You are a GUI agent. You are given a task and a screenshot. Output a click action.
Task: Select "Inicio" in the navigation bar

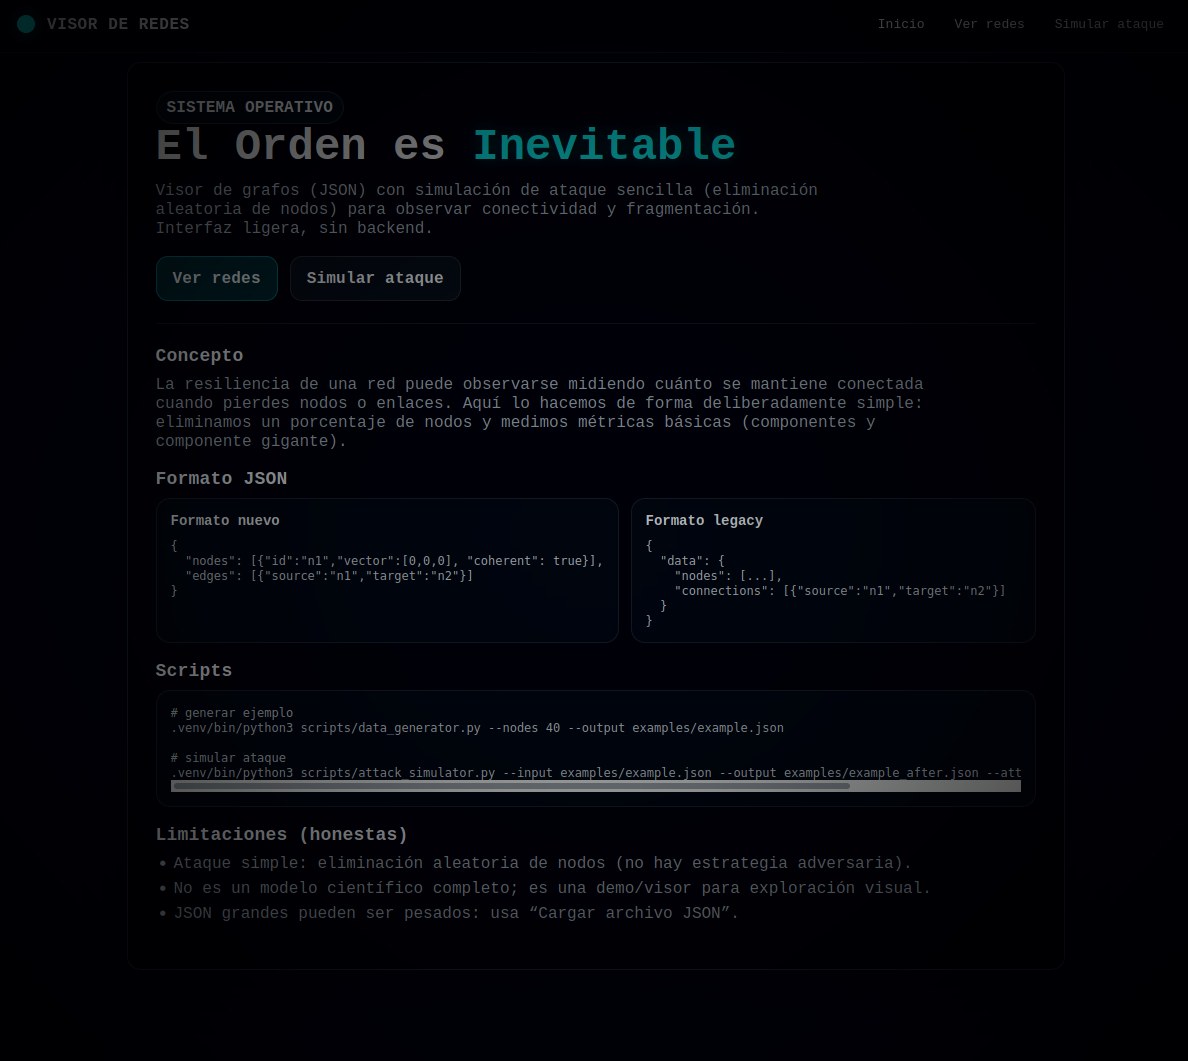click(901, 24)
